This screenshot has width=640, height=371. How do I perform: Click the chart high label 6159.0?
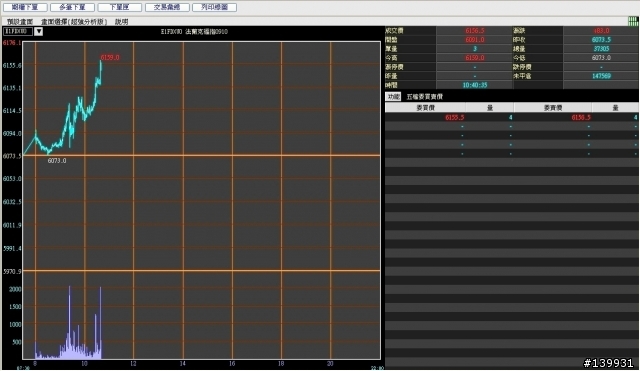110,58
